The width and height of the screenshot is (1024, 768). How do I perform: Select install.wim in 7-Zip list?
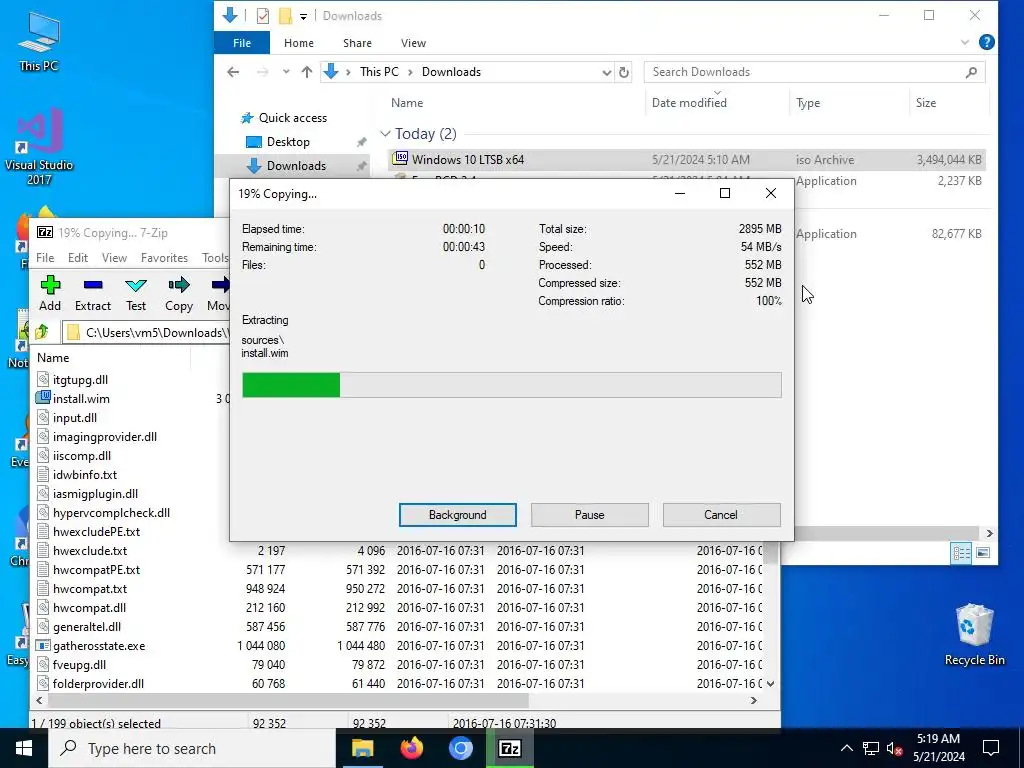81,398
